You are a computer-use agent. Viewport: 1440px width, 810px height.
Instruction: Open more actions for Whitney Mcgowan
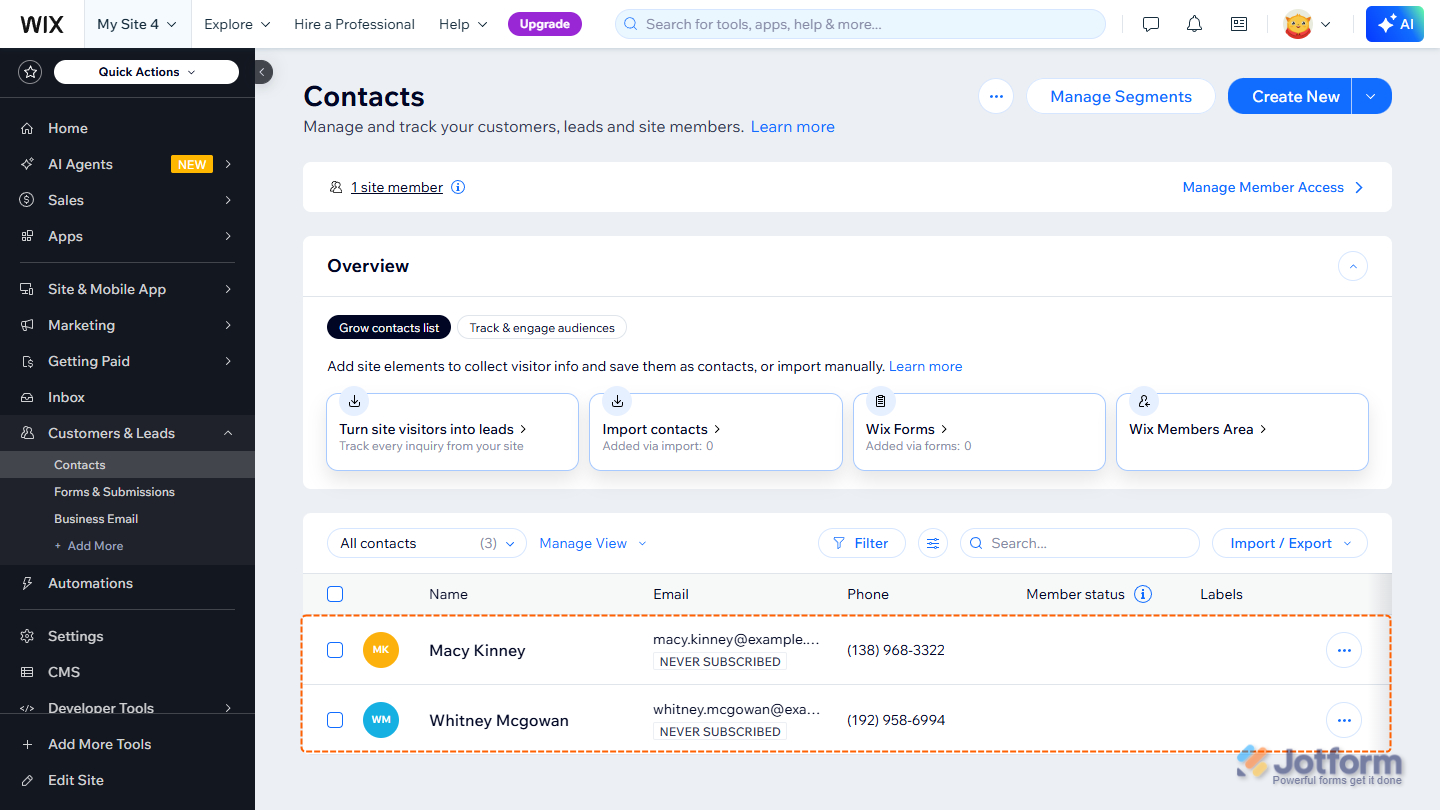pyautogui.click(x=1344, y=720)
